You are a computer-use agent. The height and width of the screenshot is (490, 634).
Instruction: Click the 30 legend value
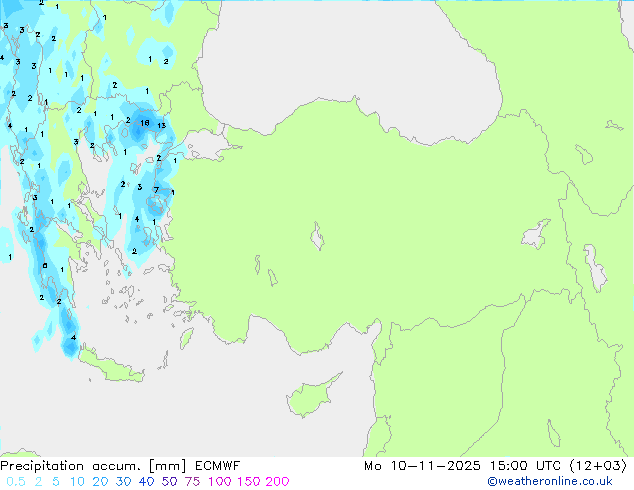tap(123, 482)
